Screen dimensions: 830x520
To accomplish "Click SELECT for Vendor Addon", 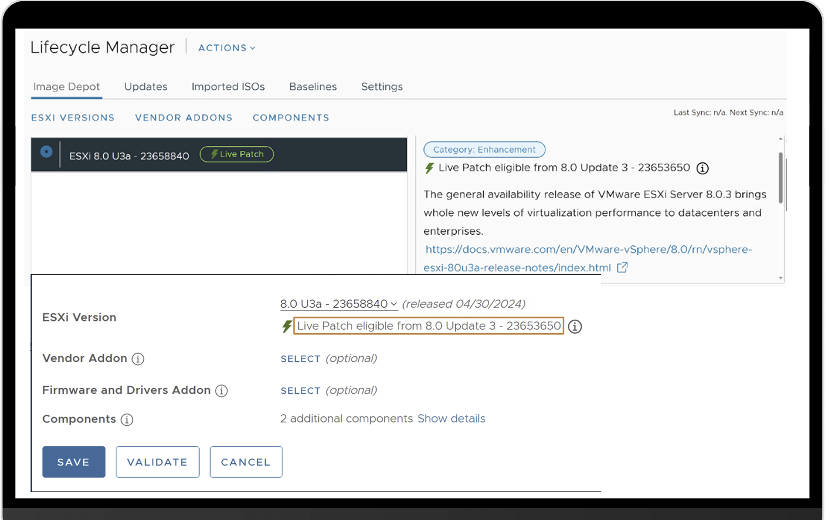I will [x=300, y=359].
